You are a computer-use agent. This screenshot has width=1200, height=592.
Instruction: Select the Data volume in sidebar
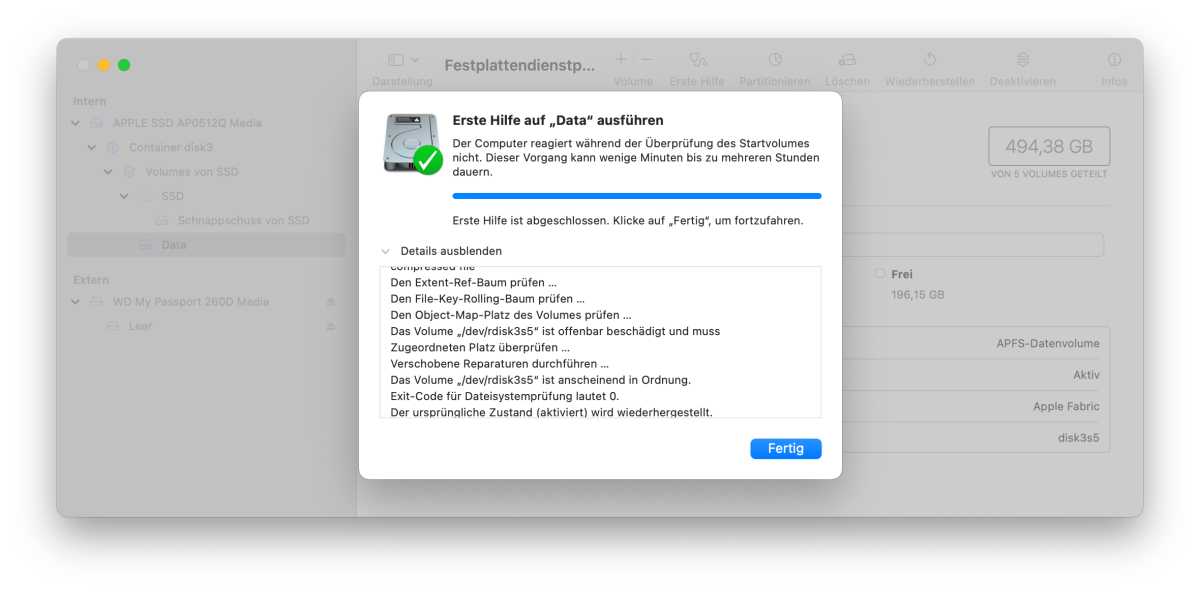click(x=173, y=245)
